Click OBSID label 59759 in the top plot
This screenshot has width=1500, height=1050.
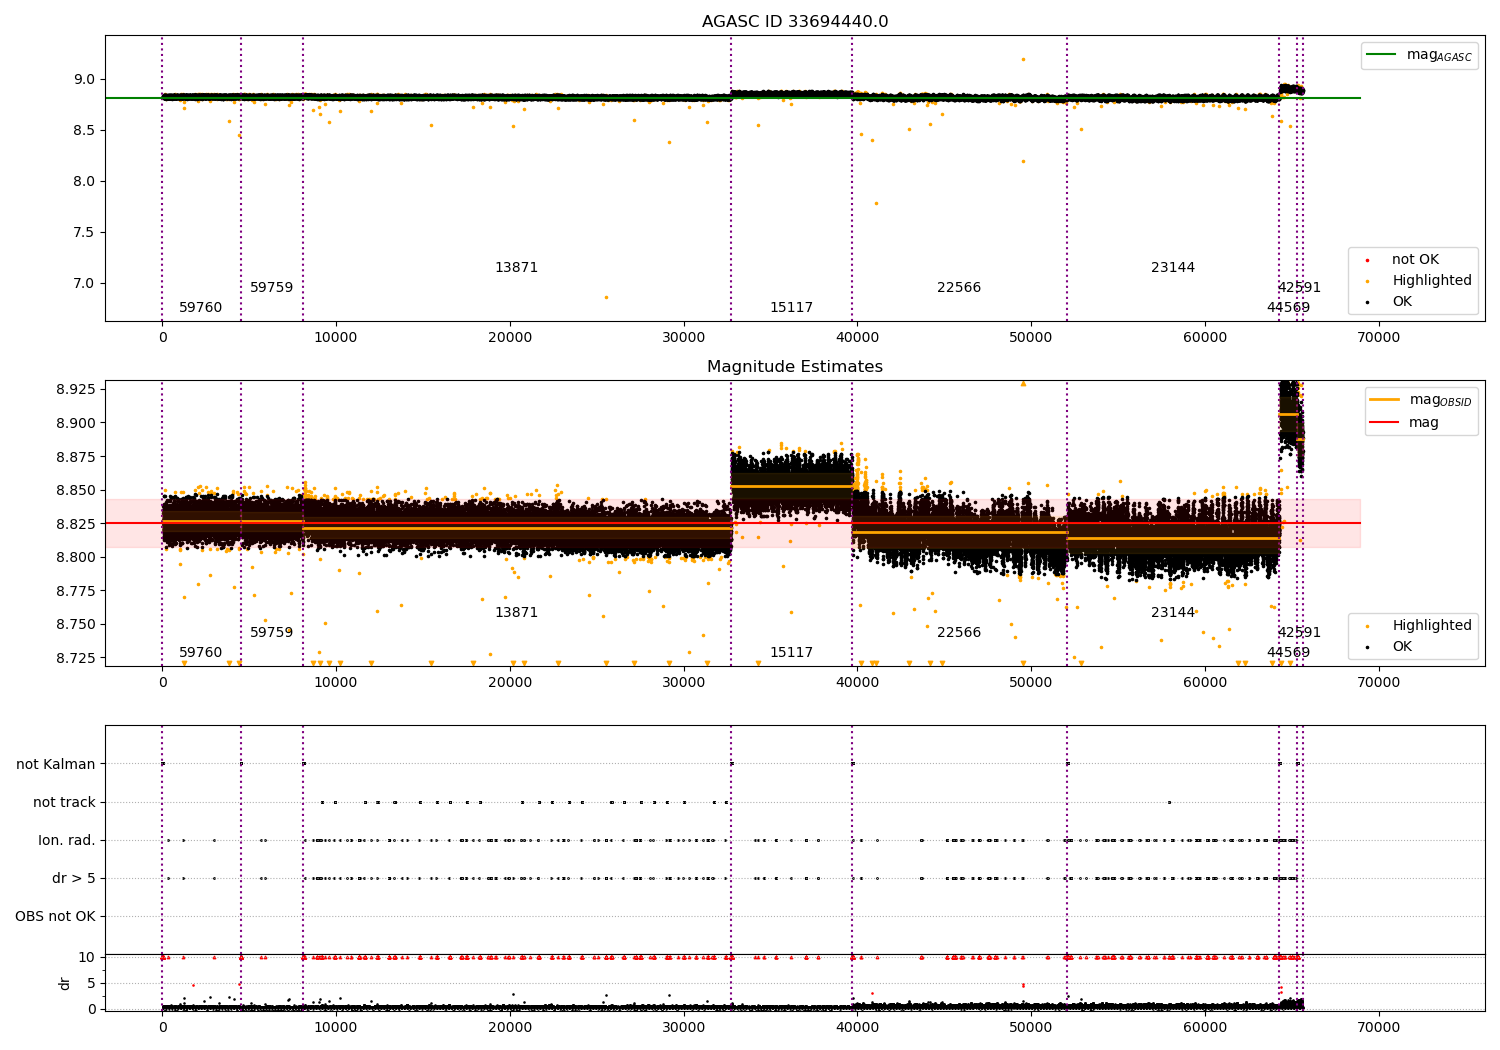pos(272,288)
